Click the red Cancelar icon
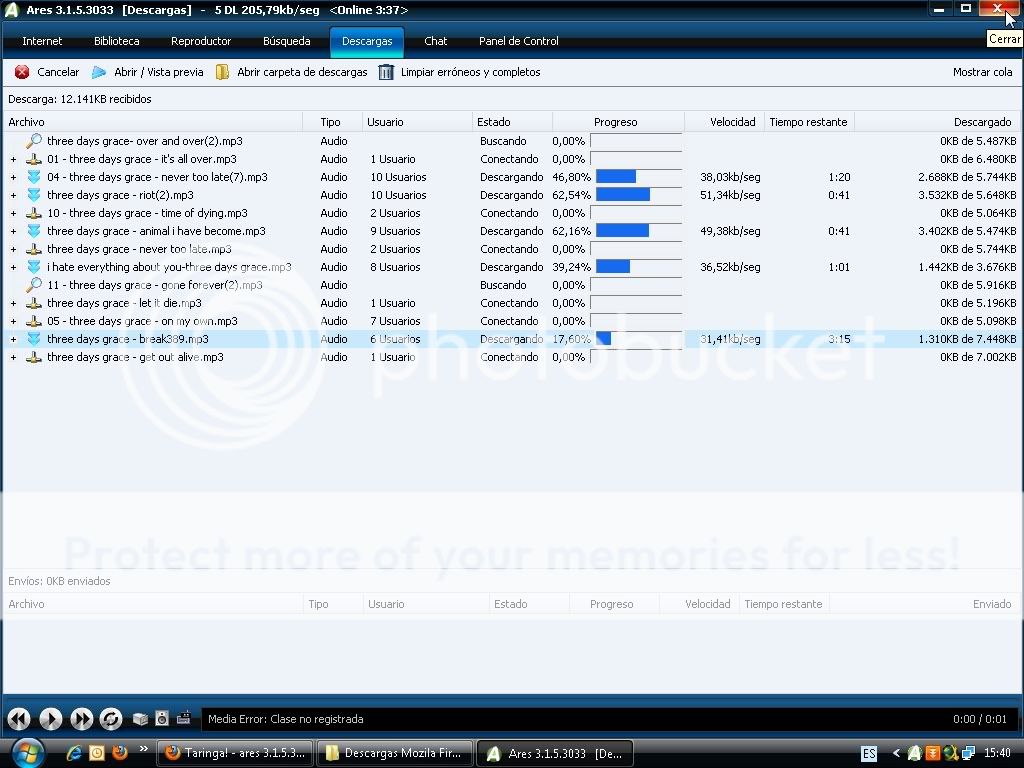 [22, 72]
